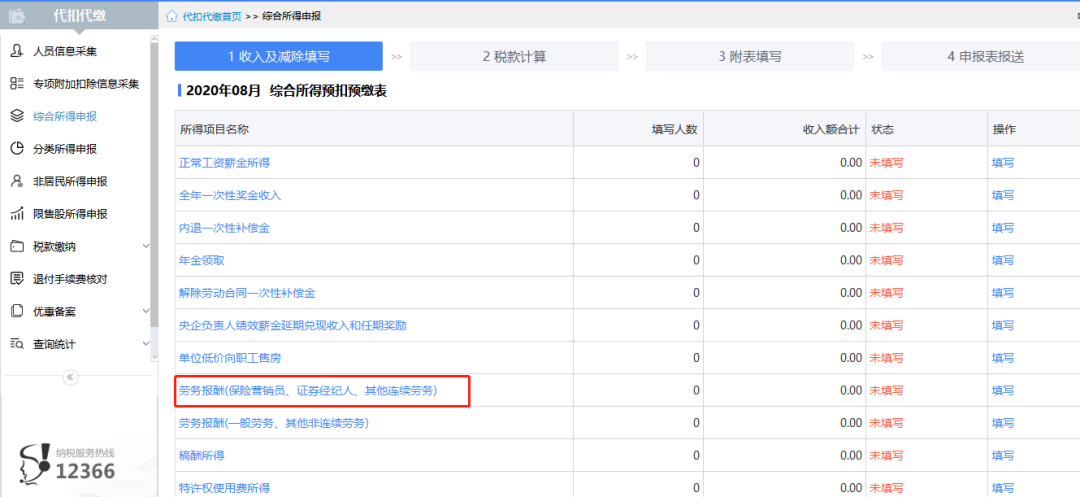Viewport: 1080px width, 497px height.
Task: Click the home icon in the breadcrumb
Action: point(172,17)
